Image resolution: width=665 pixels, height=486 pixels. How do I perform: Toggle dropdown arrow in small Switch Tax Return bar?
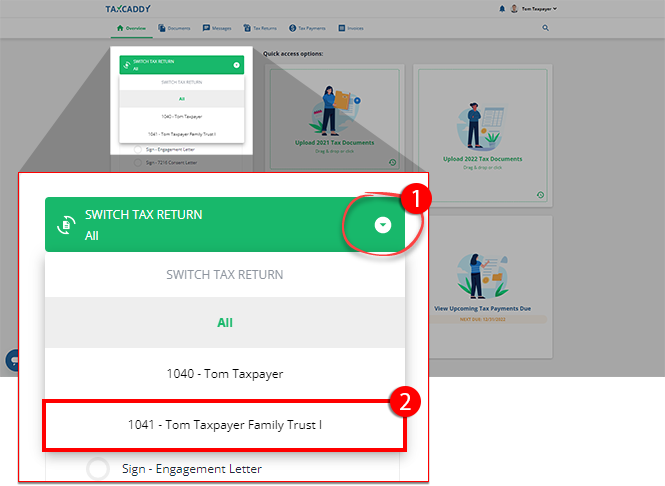click(236, 65)
